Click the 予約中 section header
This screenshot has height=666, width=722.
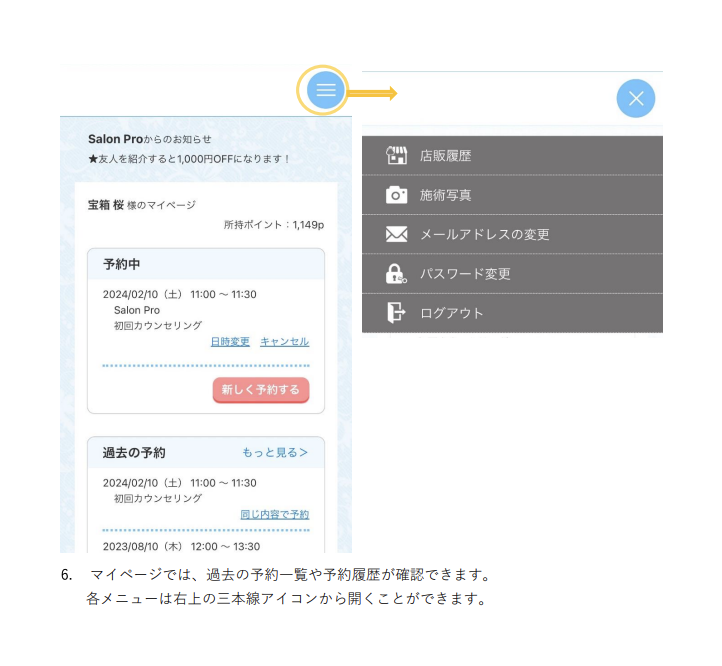click(x=206, y=264)
